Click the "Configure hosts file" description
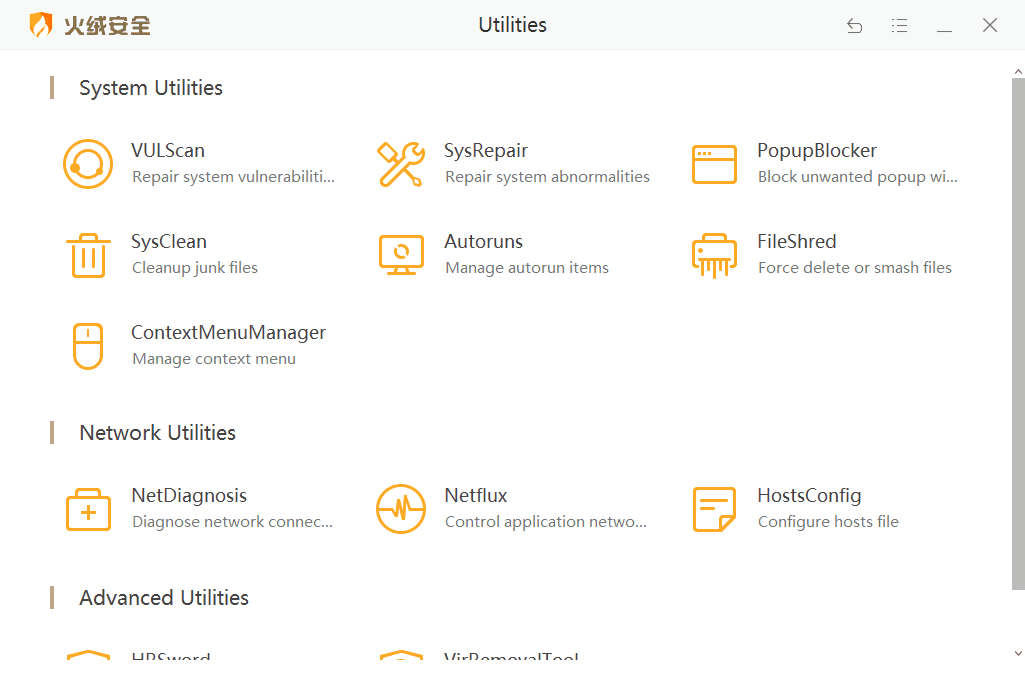Image resolution: width=1025 pixels, height=675 pixels. (828, 522)
